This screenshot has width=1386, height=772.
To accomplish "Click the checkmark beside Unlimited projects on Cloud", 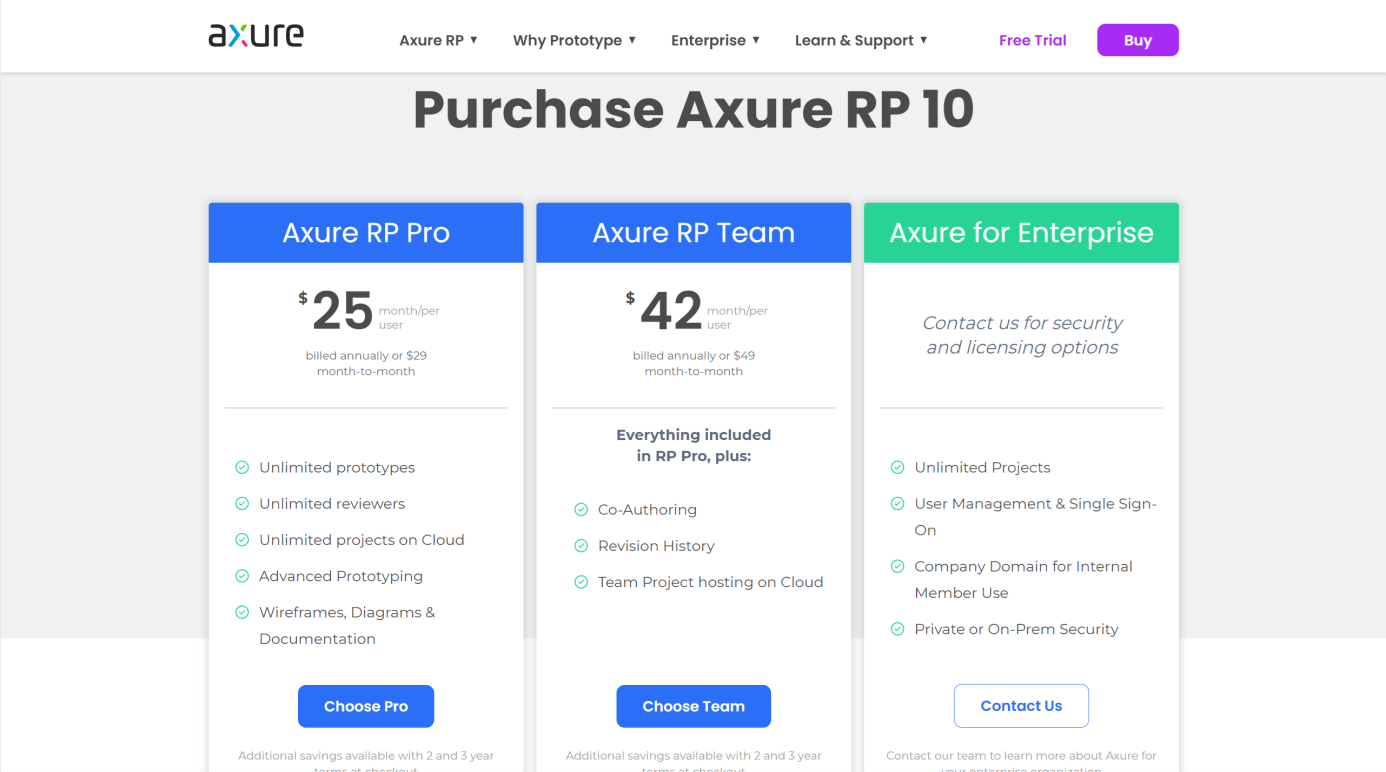I will [x=242, y=539].
